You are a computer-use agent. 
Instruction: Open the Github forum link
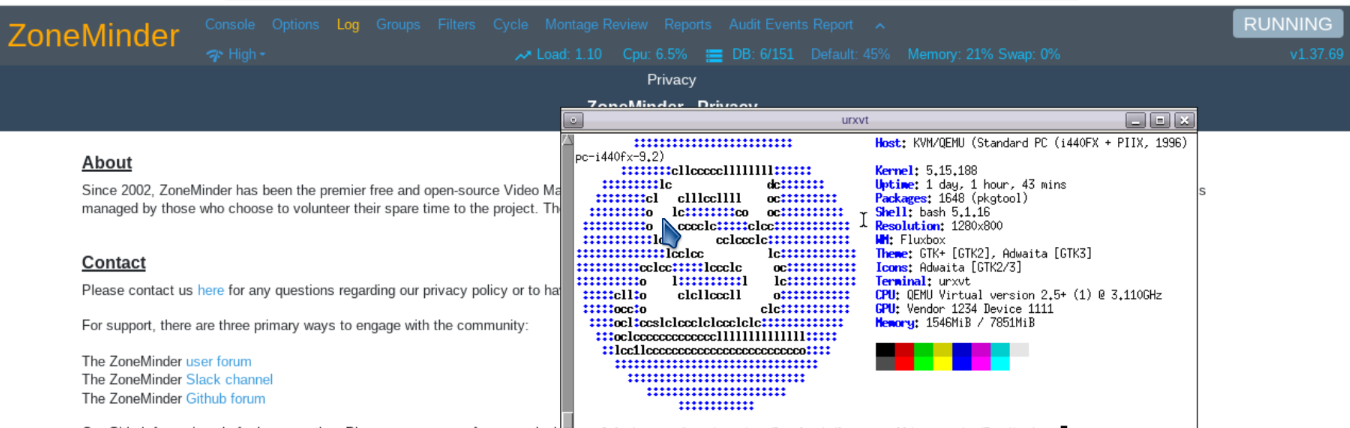tap(226, 398)
